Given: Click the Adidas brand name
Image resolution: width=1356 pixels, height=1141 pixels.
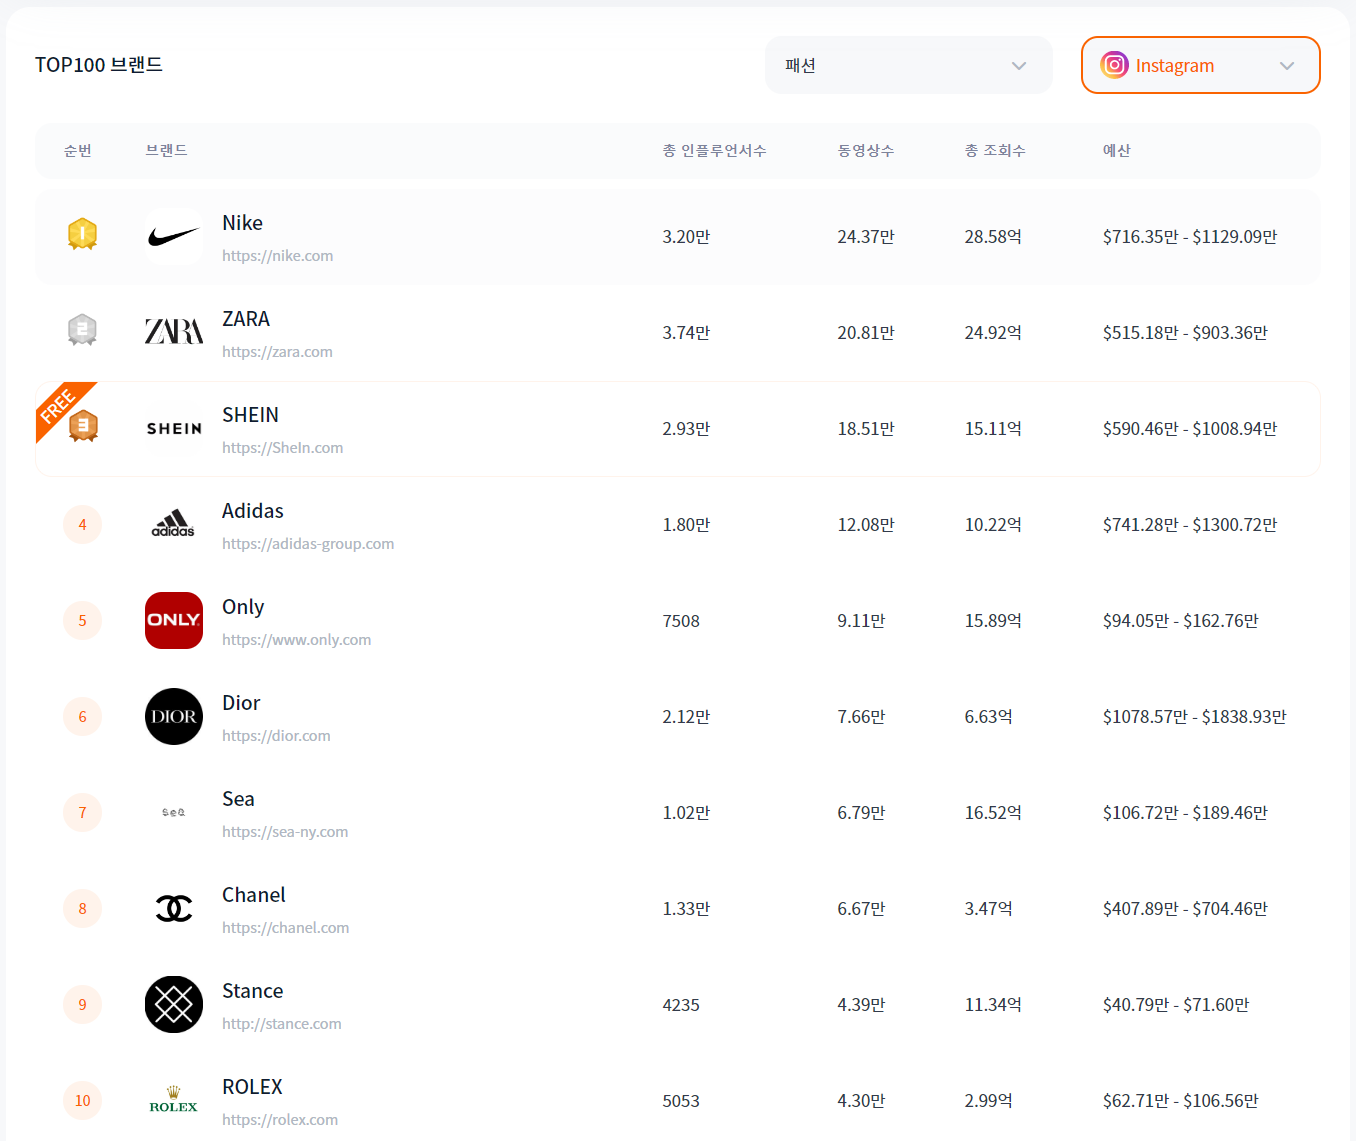Looking at the screenshot, I should pos(253,511).
